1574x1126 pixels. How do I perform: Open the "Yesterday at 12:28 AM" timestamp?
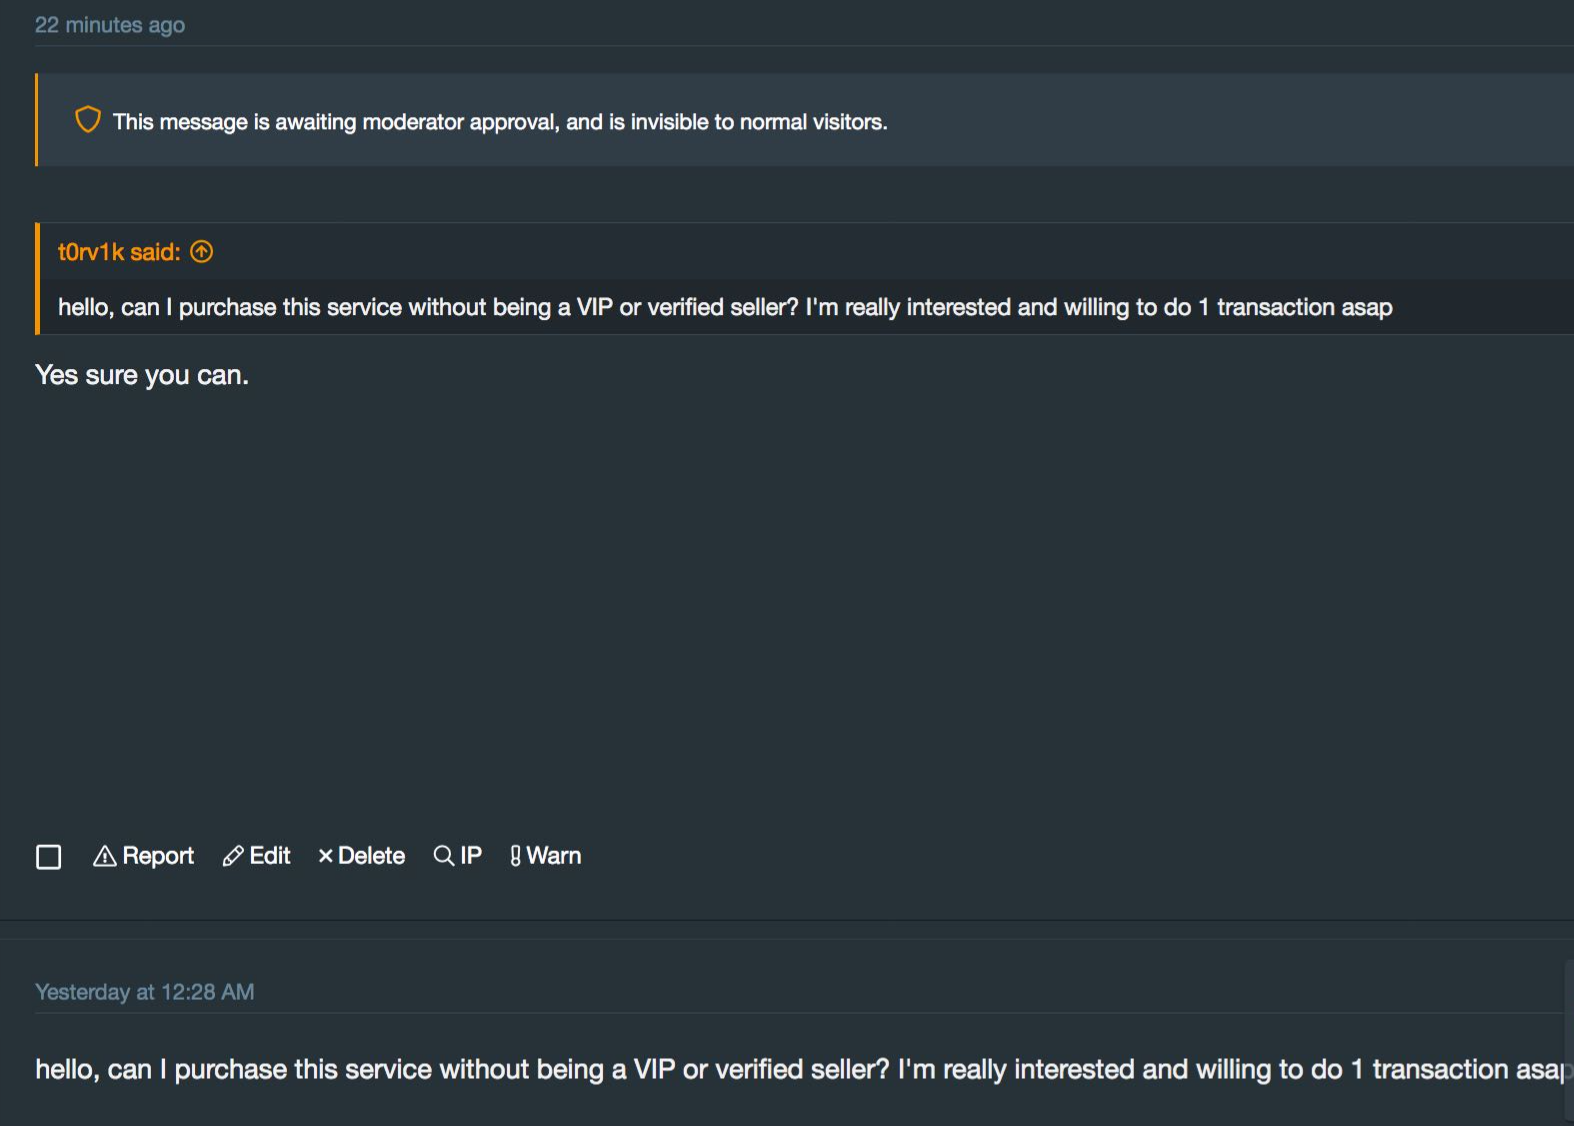click(x=145, y=992)
